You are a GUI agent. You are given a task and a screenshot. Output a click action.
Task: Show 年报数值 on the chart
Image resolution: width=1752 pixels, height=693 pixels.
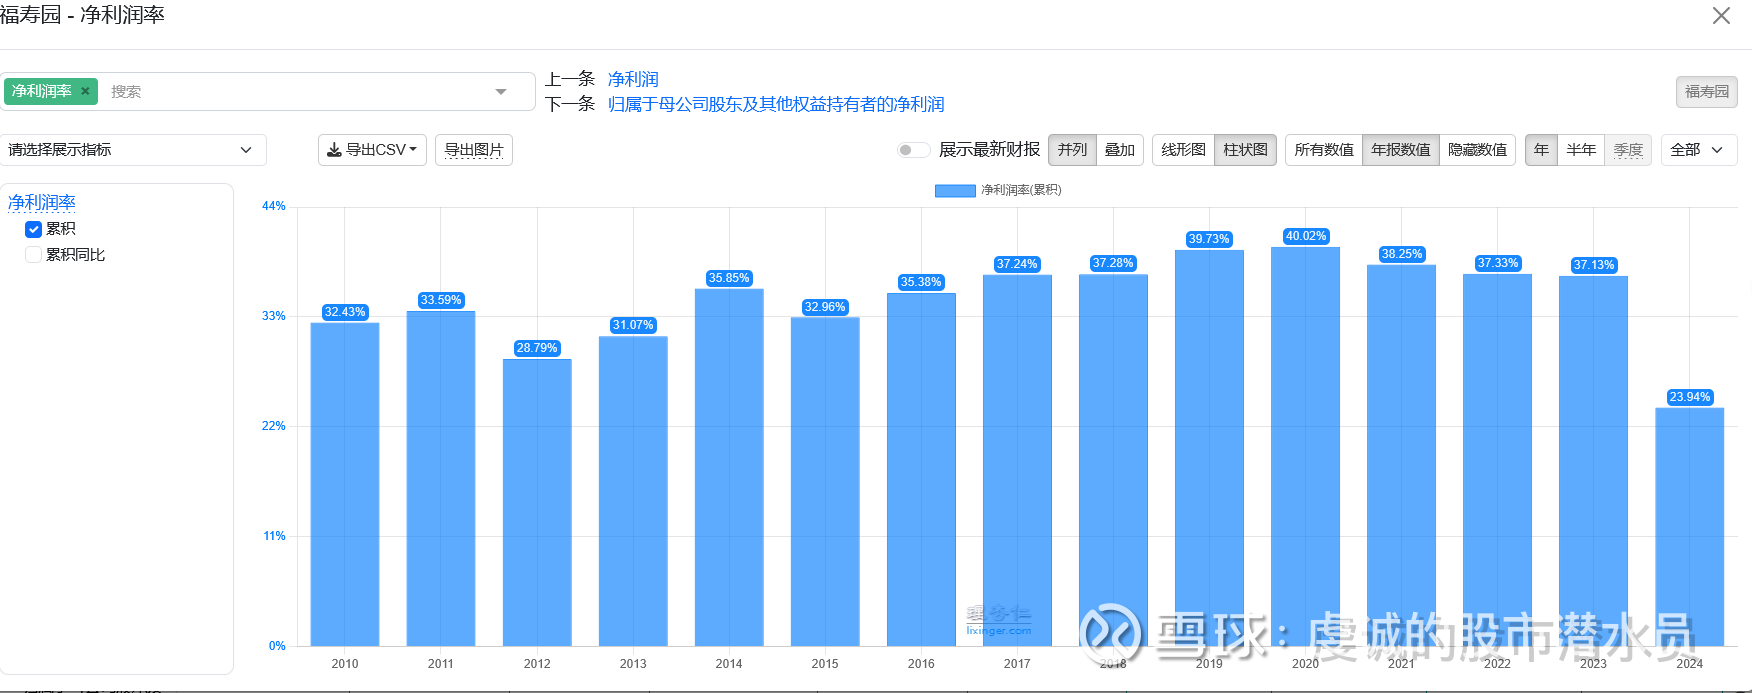[1400, 150]
